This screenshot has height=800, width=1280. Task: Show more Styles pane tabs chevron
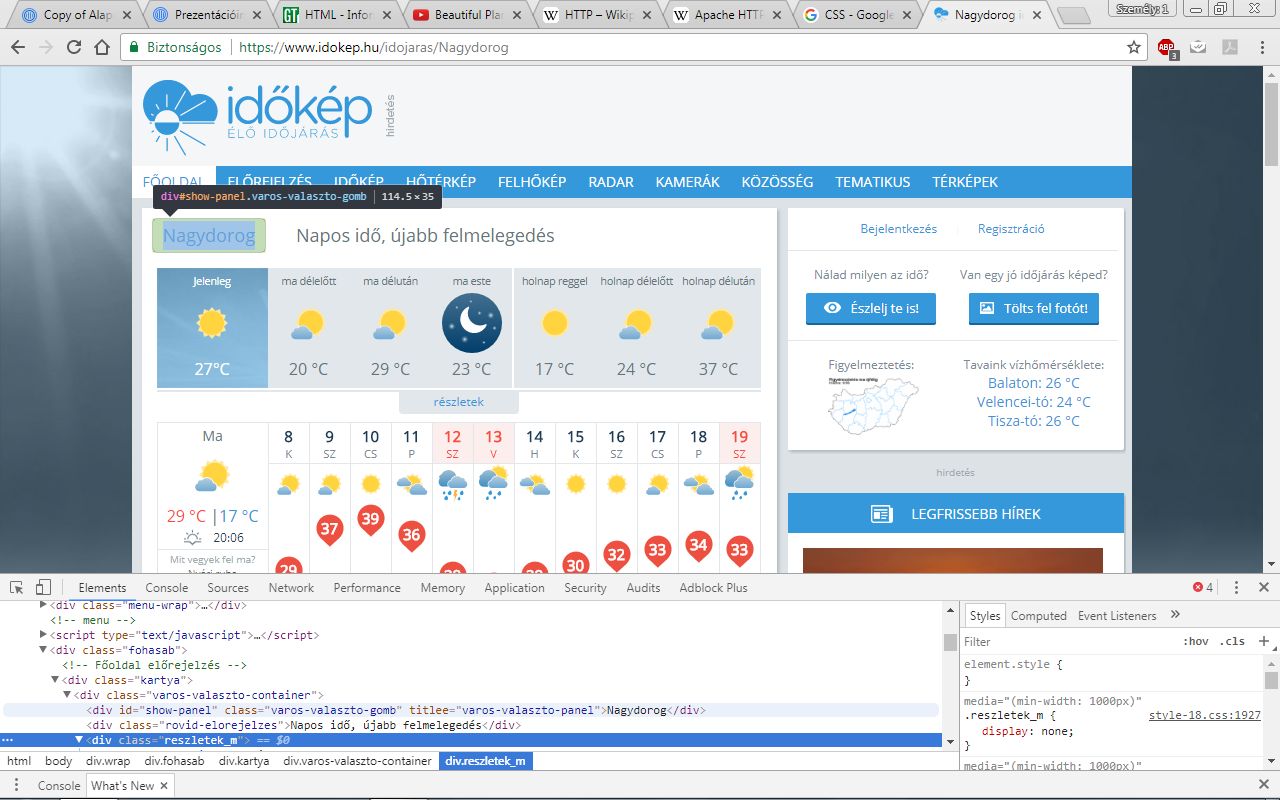(x=1175, y=615)
